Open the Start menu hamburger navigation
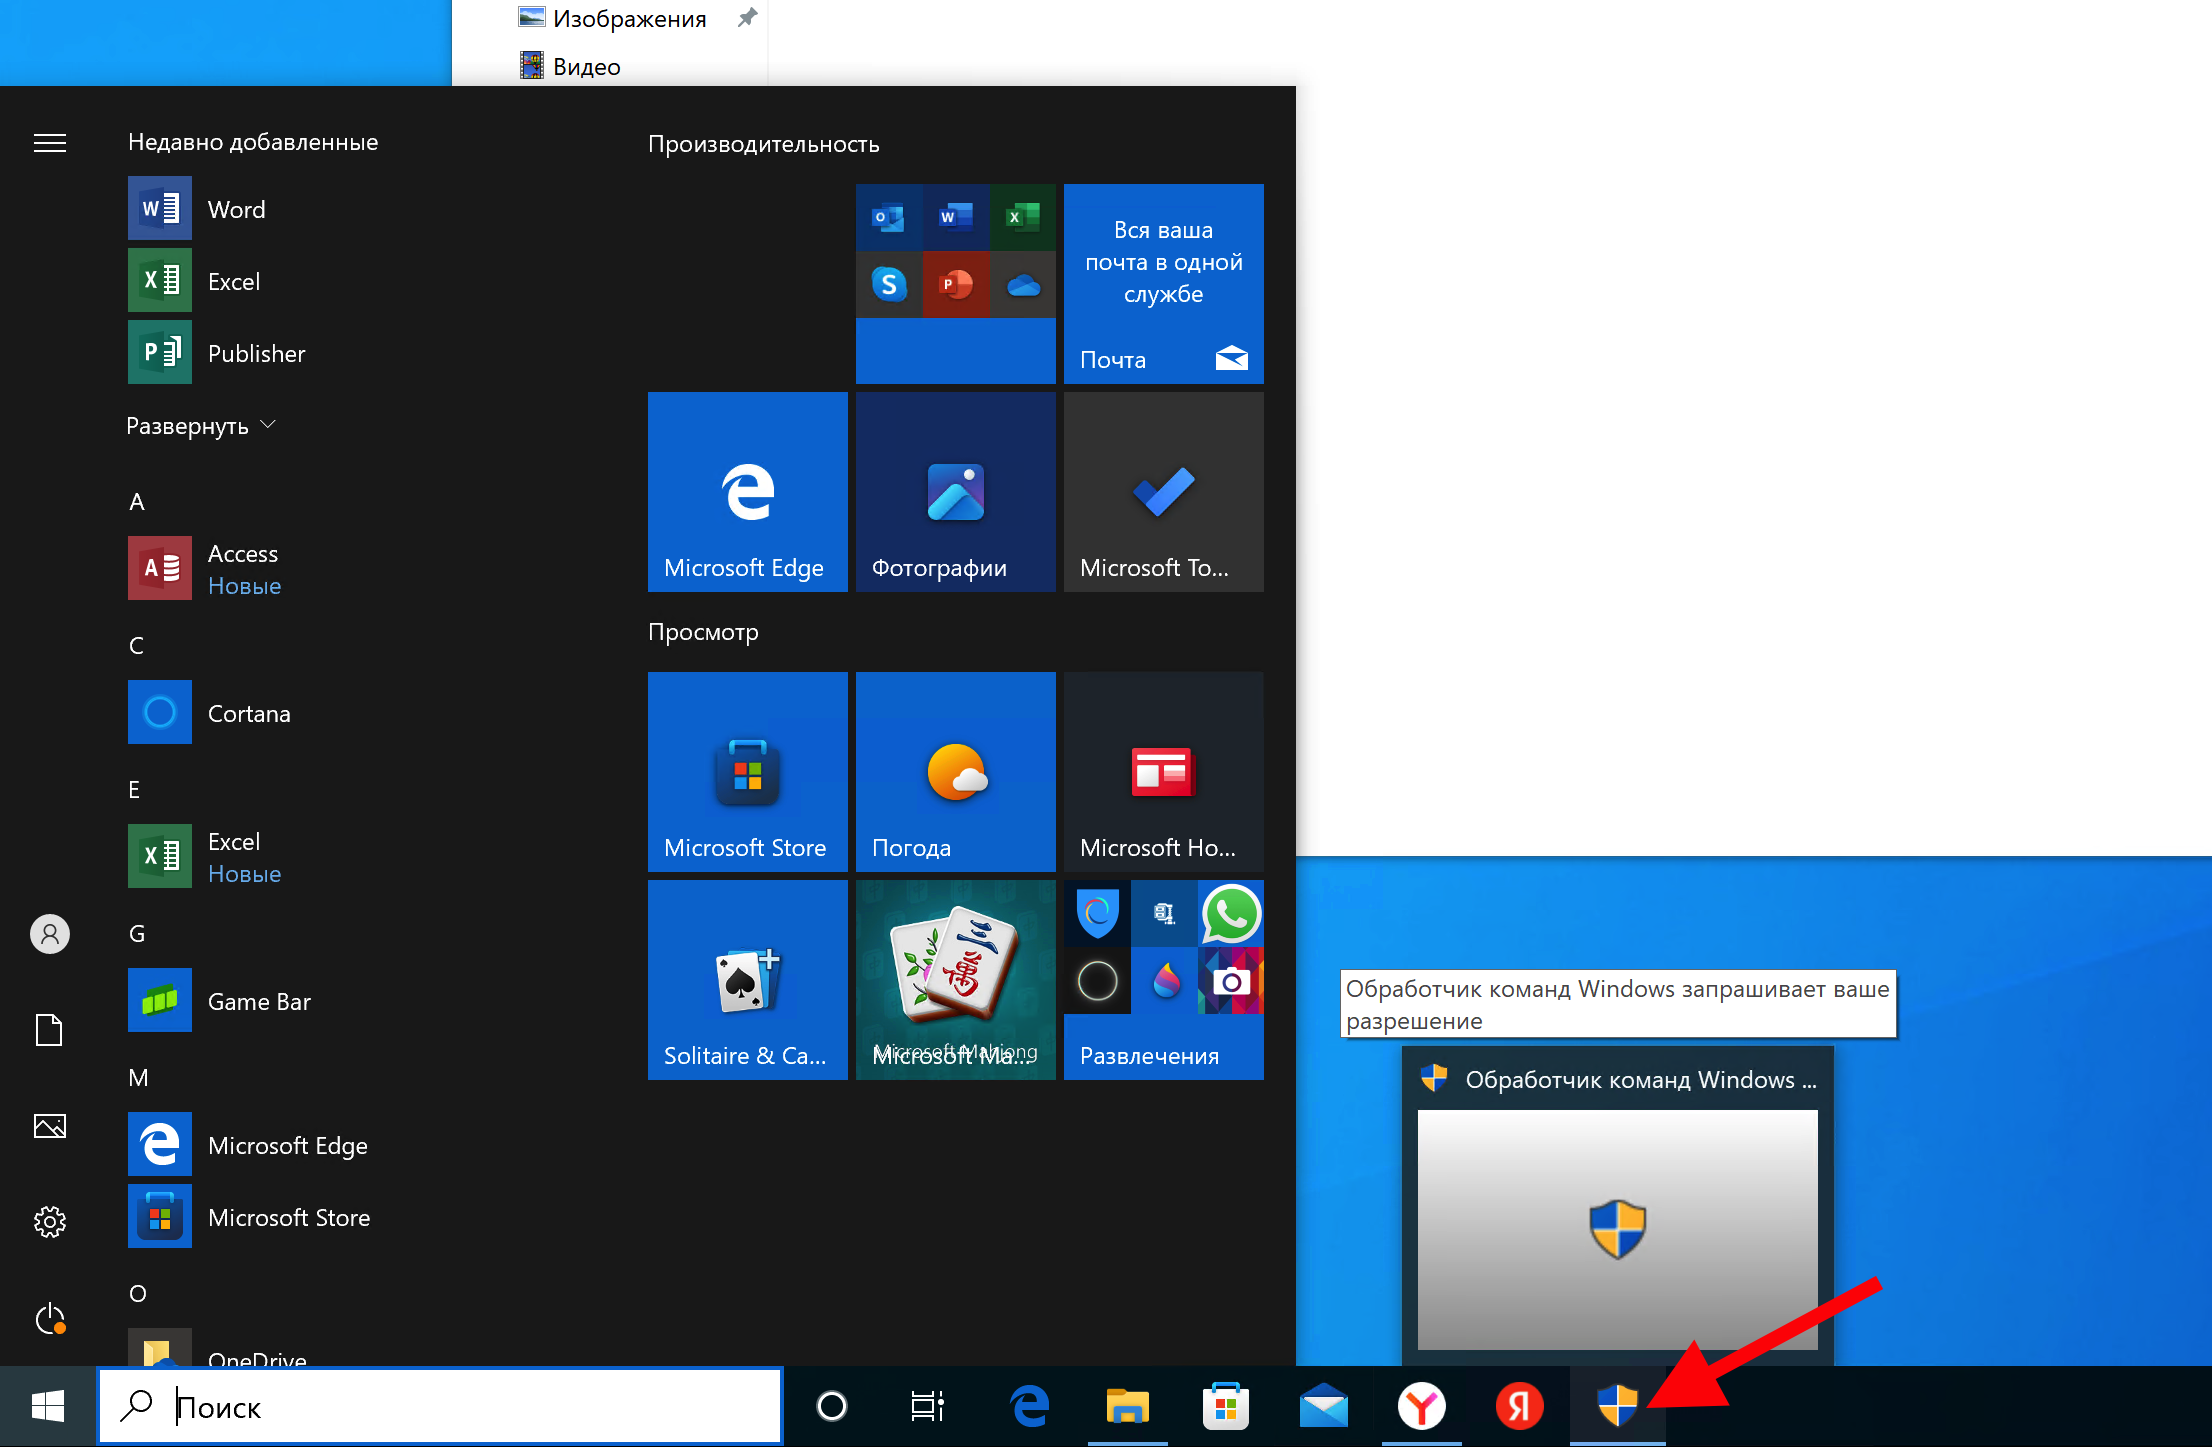Screen dimensions: 2212x1447 point(50,143)
